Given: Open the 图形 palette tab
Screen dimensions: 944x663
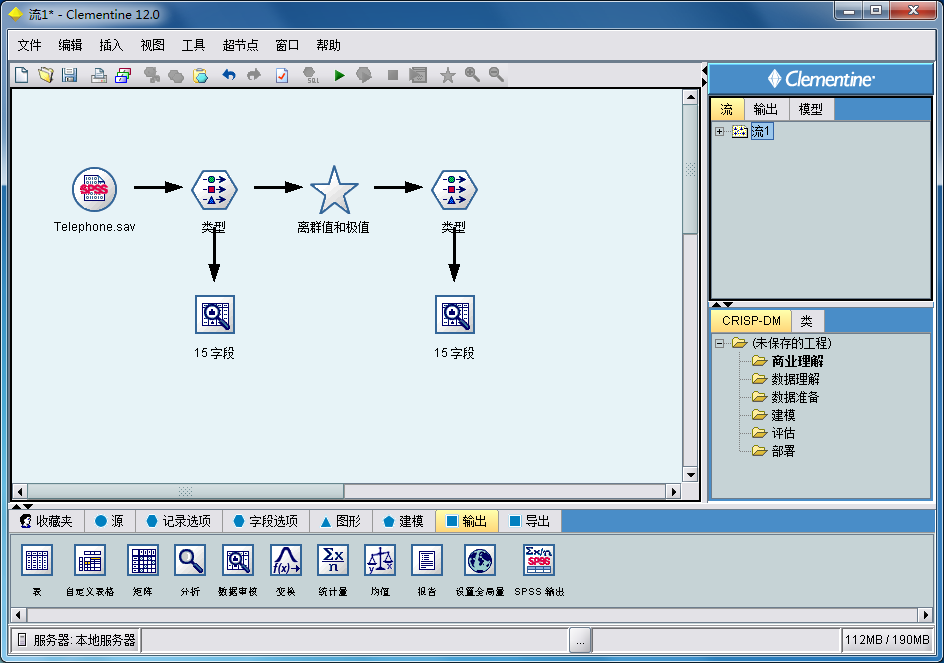Looking at the screenshot, I should (x=341, y=521).
